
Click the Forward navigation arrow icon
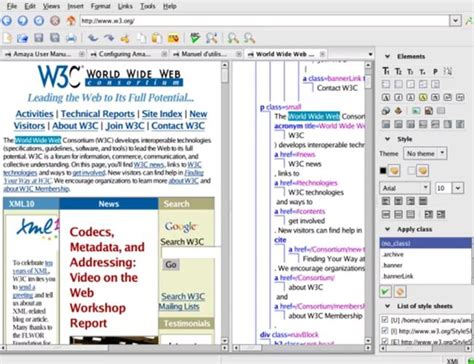(x=23, y=21)
